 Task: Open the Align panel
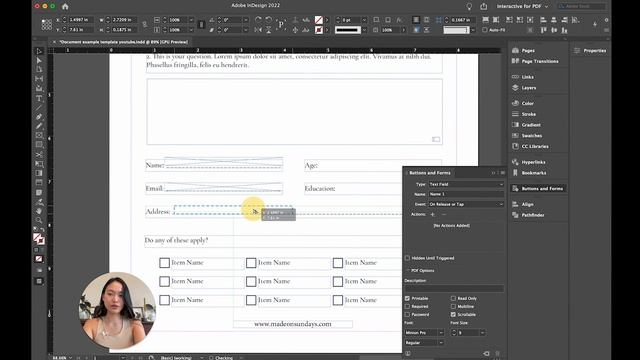522,204
